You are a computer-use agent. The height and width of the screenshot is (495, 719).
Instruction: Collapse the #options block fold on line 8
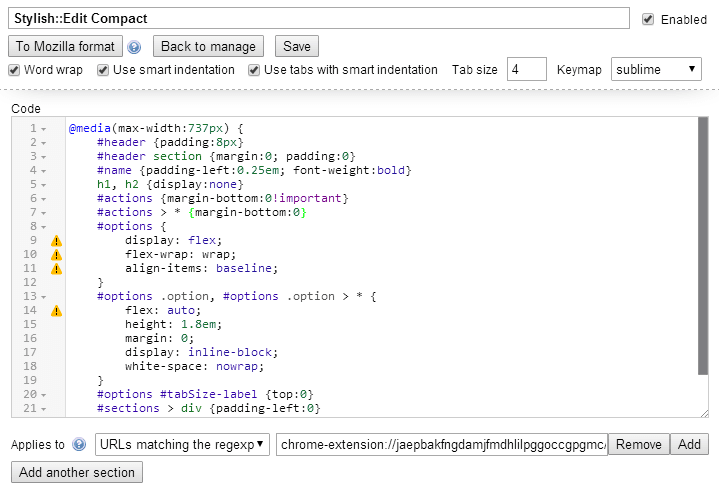(x=44, y=227)
